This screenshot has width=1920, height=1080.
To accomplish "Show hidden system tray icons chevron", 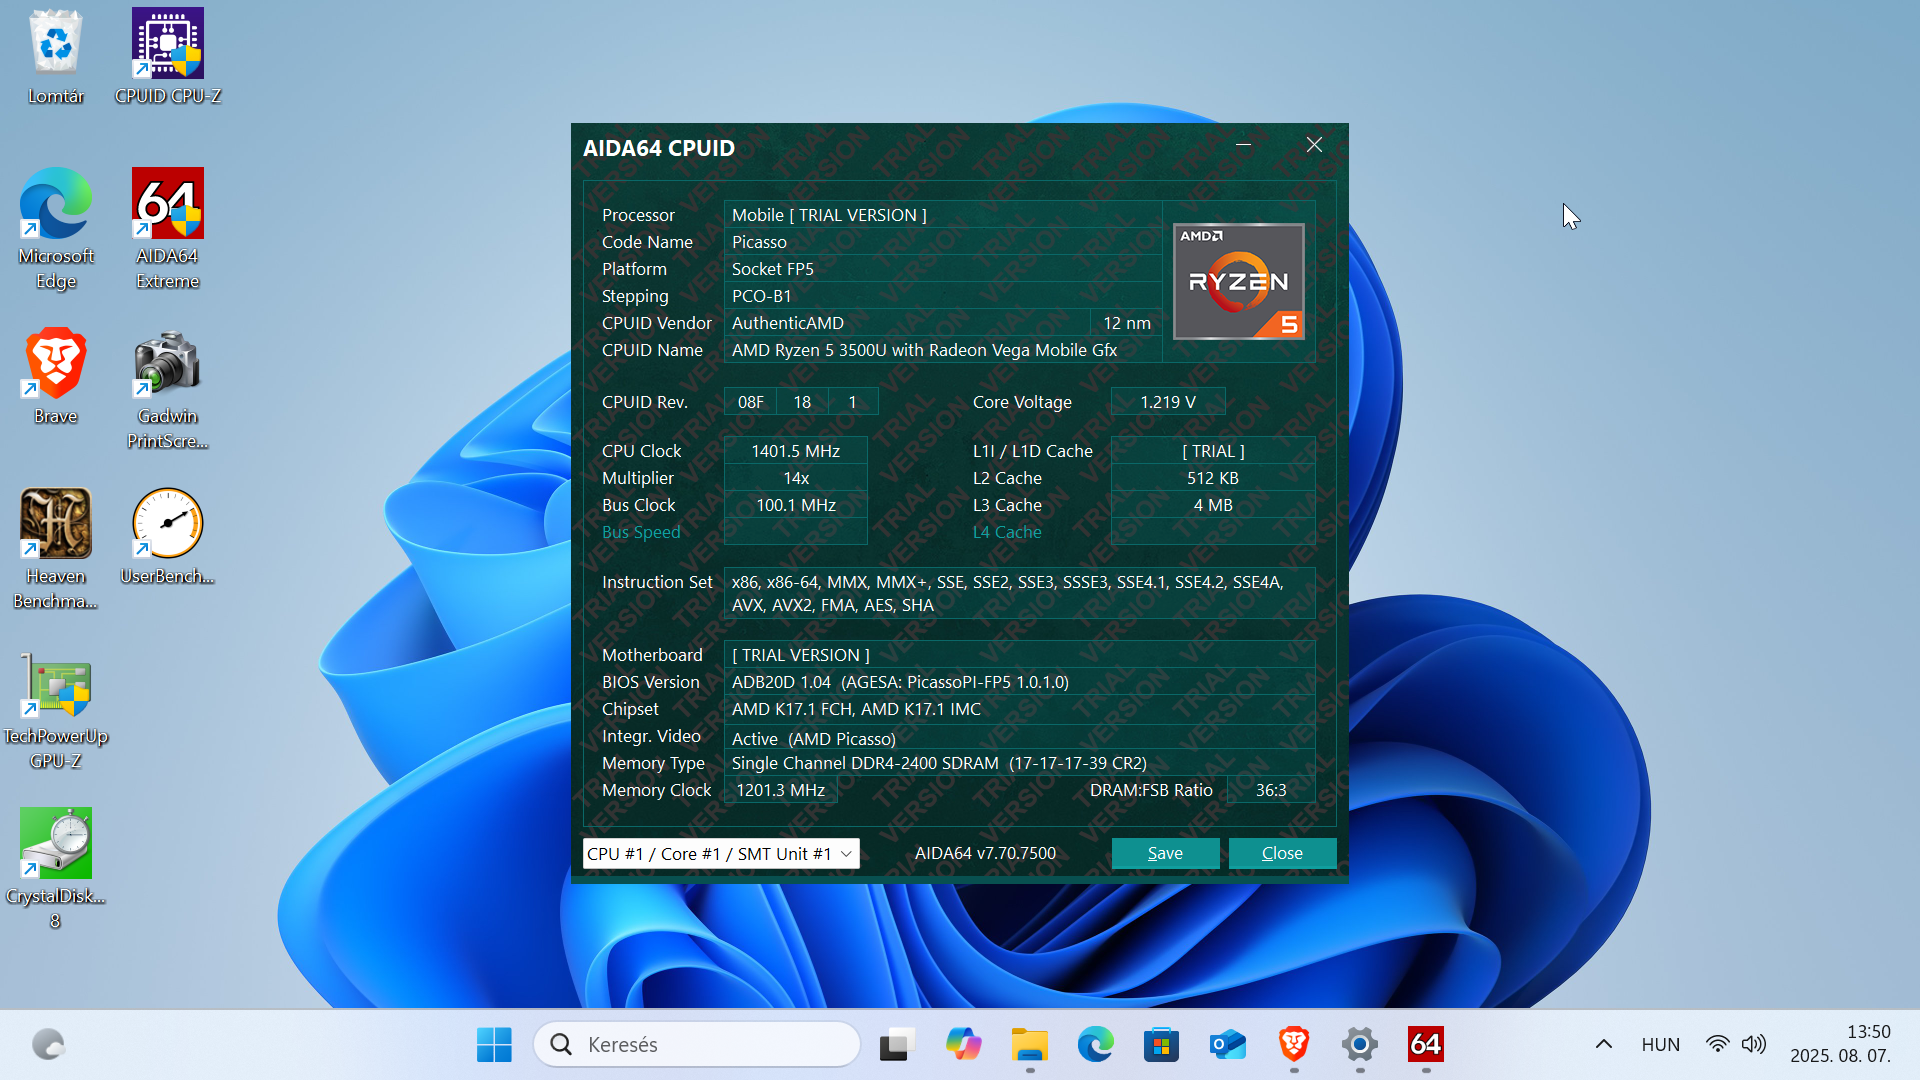I will coord(1603,1044).
